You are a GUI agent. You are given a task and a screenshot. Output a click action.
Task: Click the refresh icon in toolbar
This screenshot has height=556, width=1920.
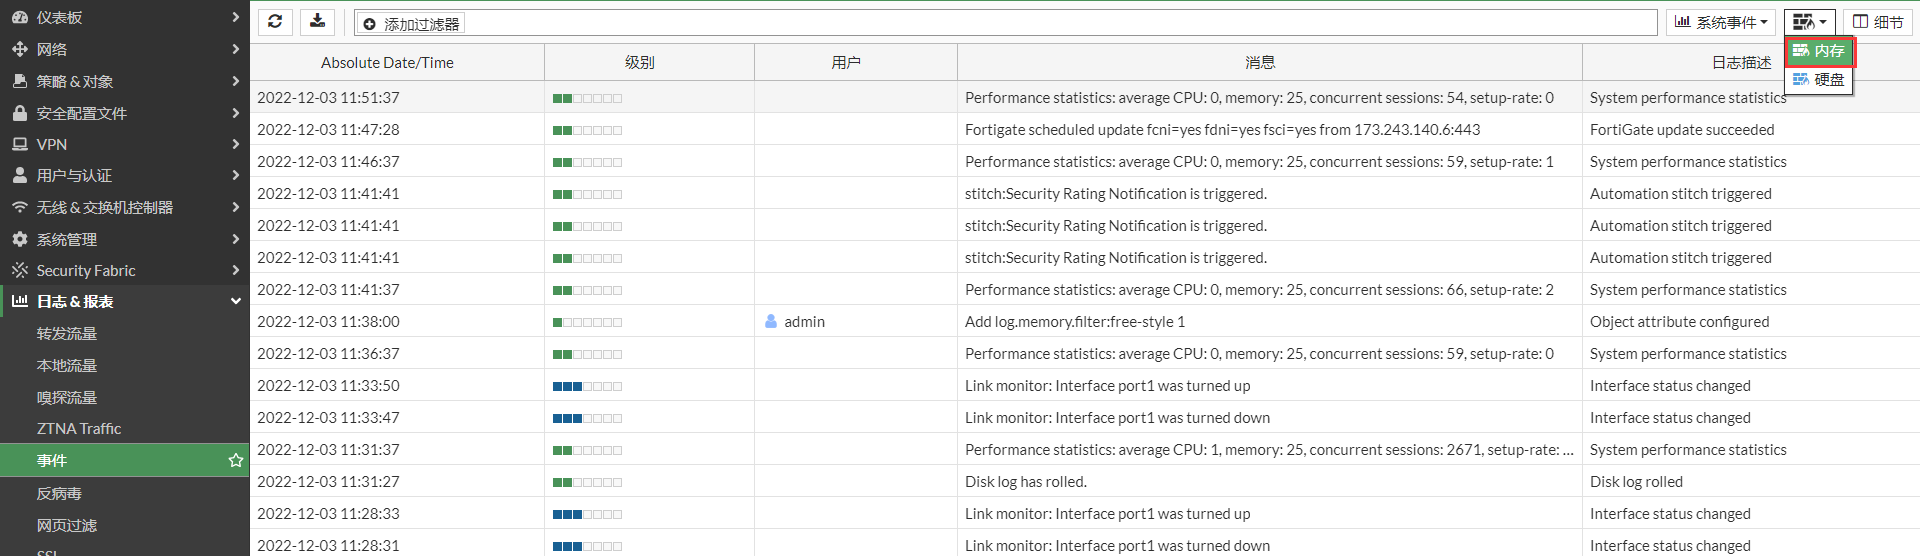click(x=275, y=22)
